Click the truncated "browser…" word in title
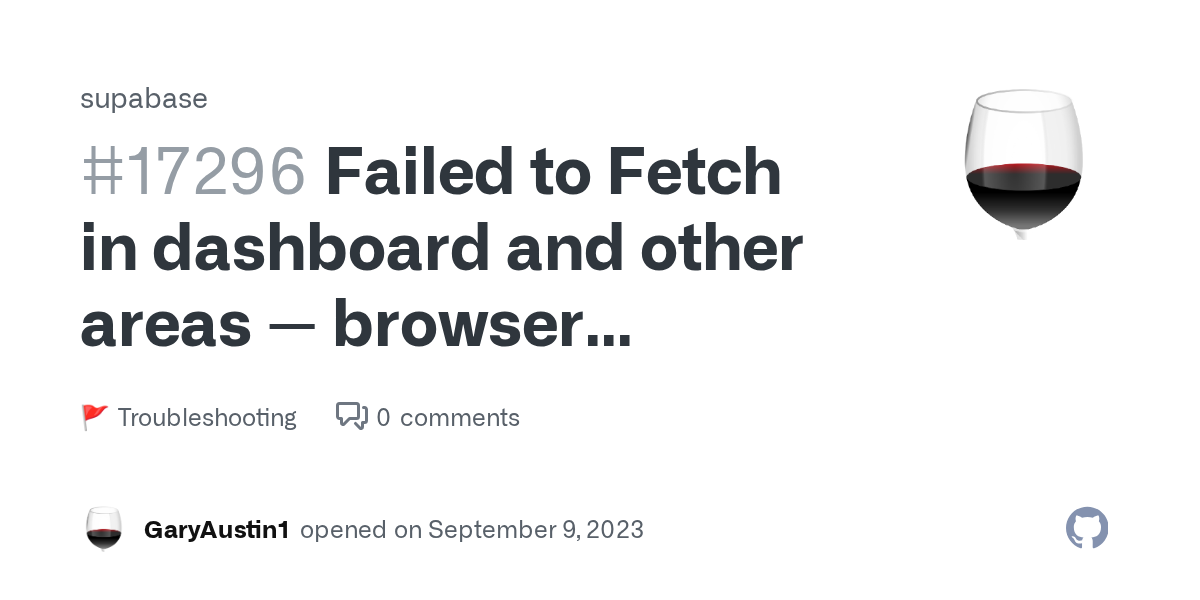 click(482, 324)
